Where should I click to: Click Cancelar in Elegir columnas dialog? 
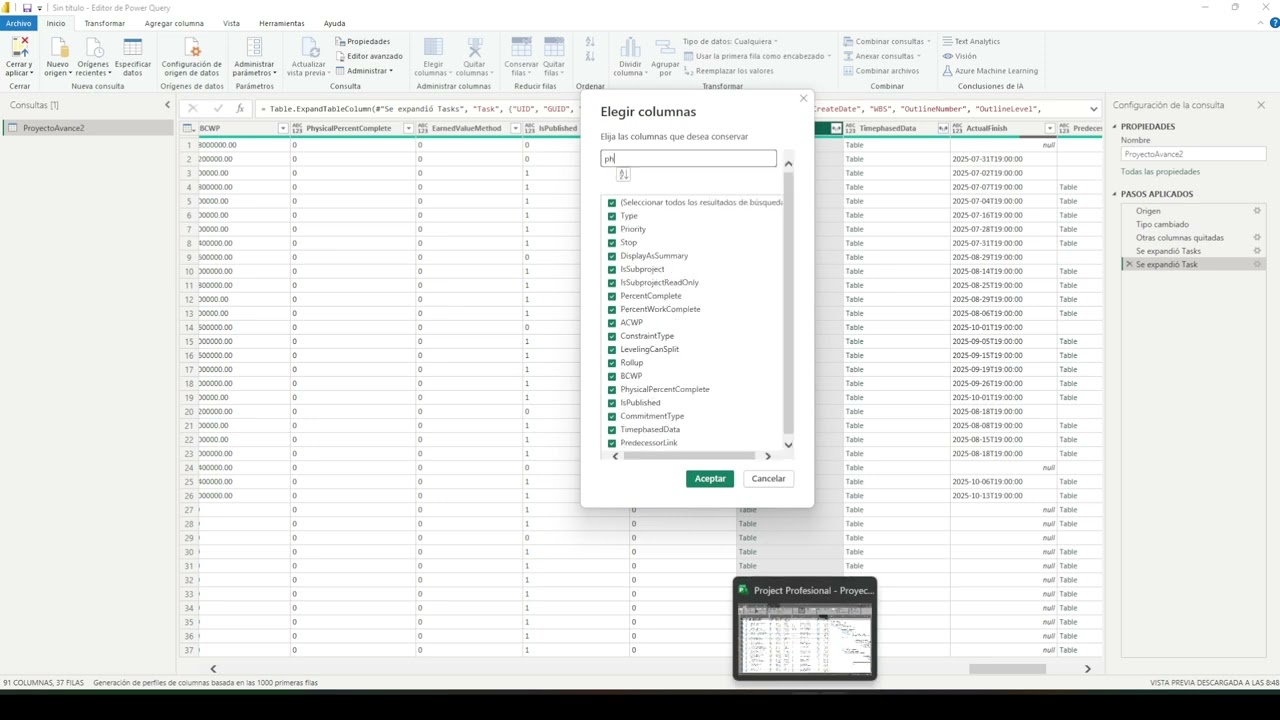coord(768,479)
